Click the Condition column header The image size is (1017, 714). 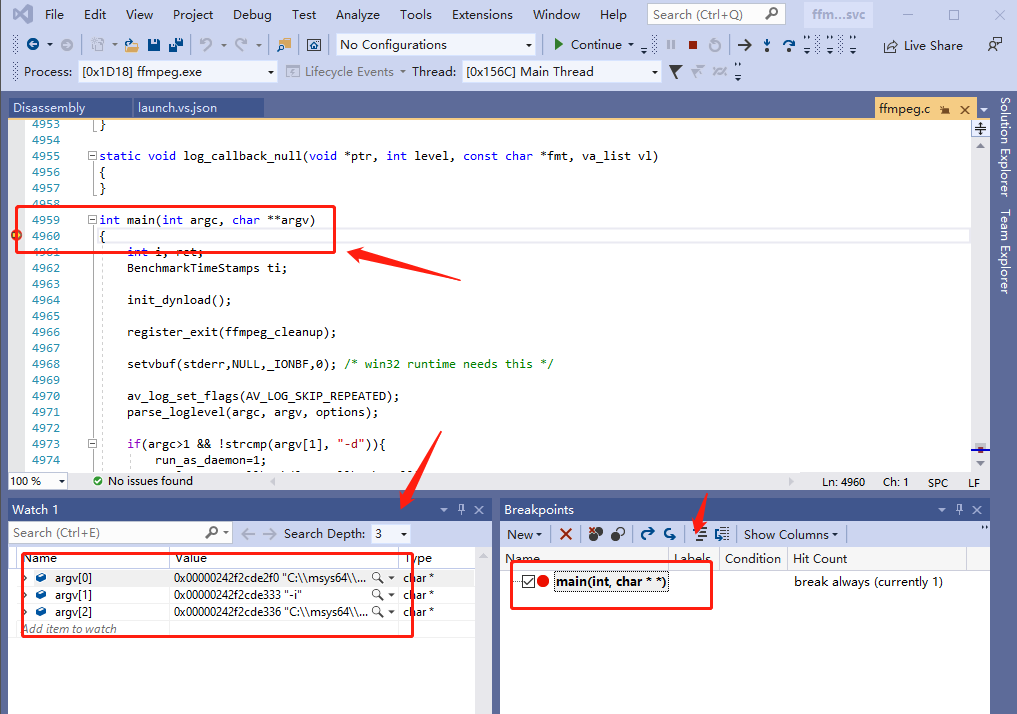(752, 558)
